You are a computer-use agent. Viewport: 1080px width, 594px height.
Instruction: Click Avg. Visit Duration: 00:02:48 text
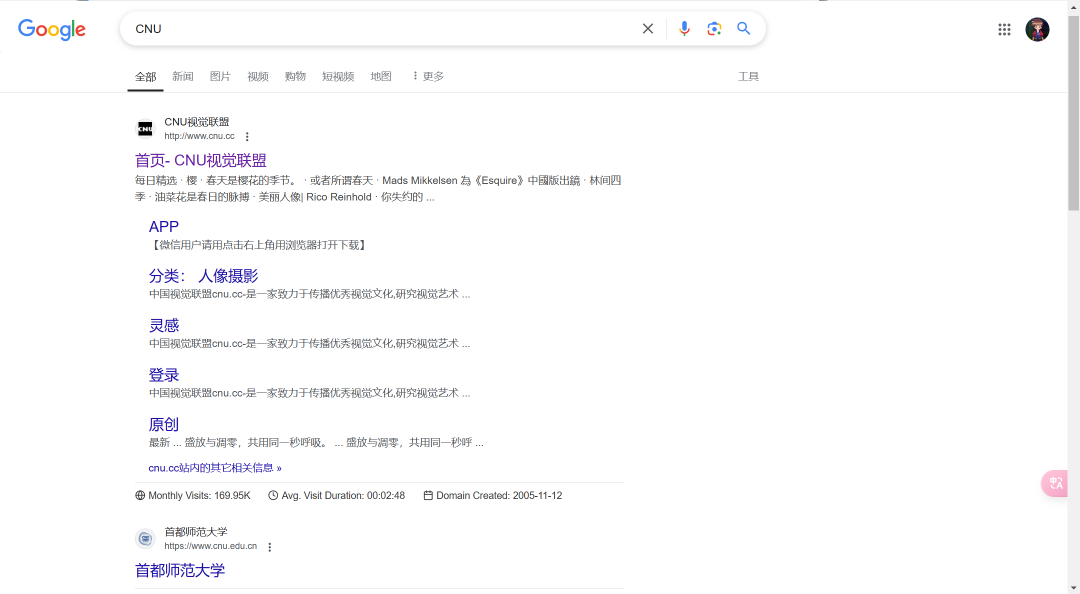[343, 495]
